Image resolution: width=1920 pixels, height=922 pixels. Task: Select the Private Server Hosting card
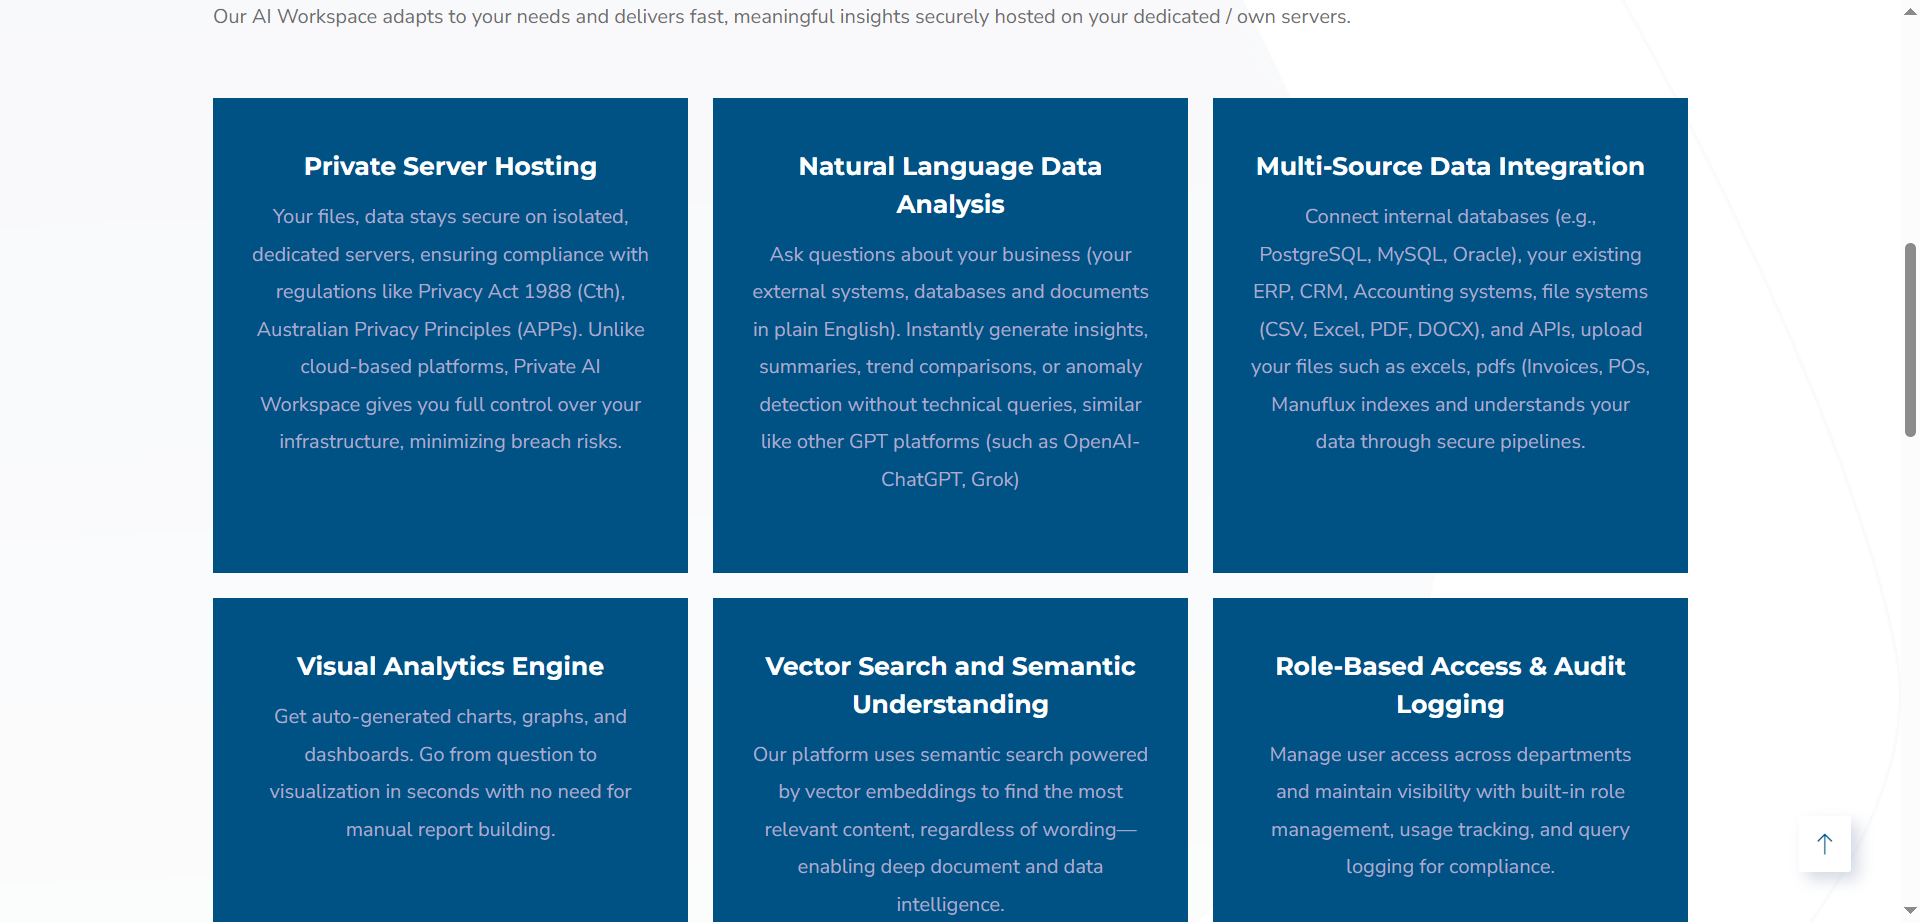pyautogui.click(x=450, y=335)
